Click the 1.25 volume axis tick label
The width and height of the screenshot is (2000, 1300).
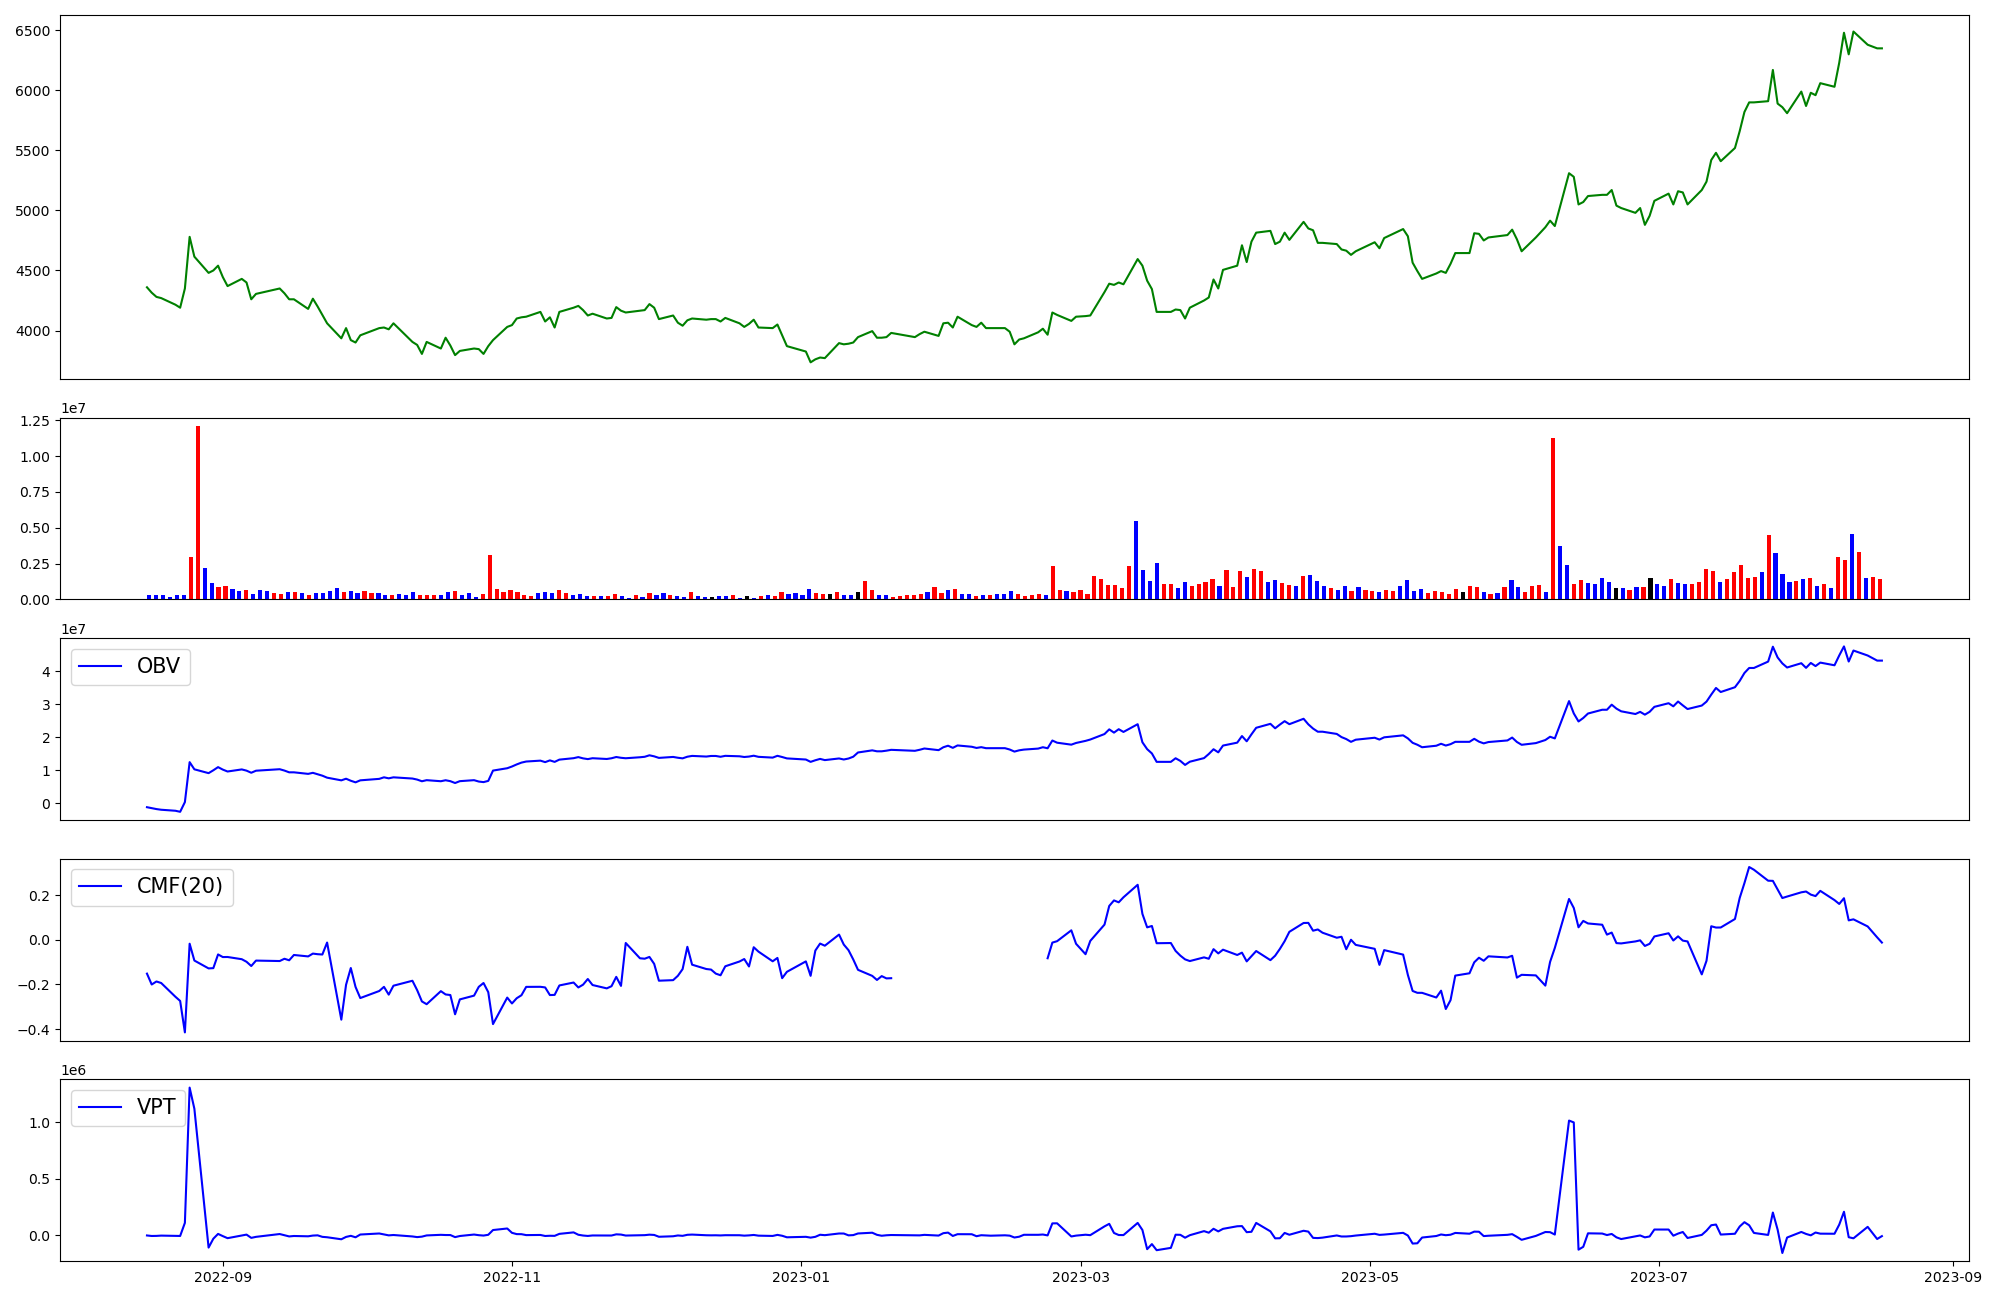point(34,421)
